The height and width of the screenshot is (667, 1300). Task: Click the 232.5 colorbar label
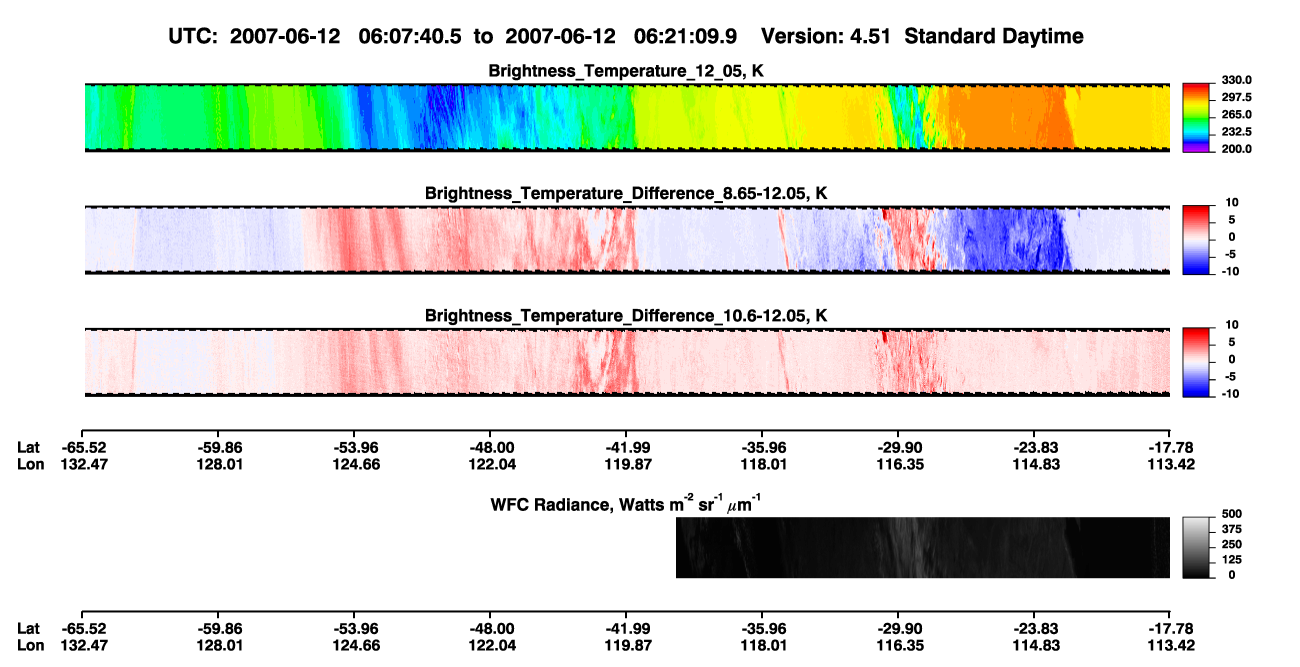[1235, 131]
